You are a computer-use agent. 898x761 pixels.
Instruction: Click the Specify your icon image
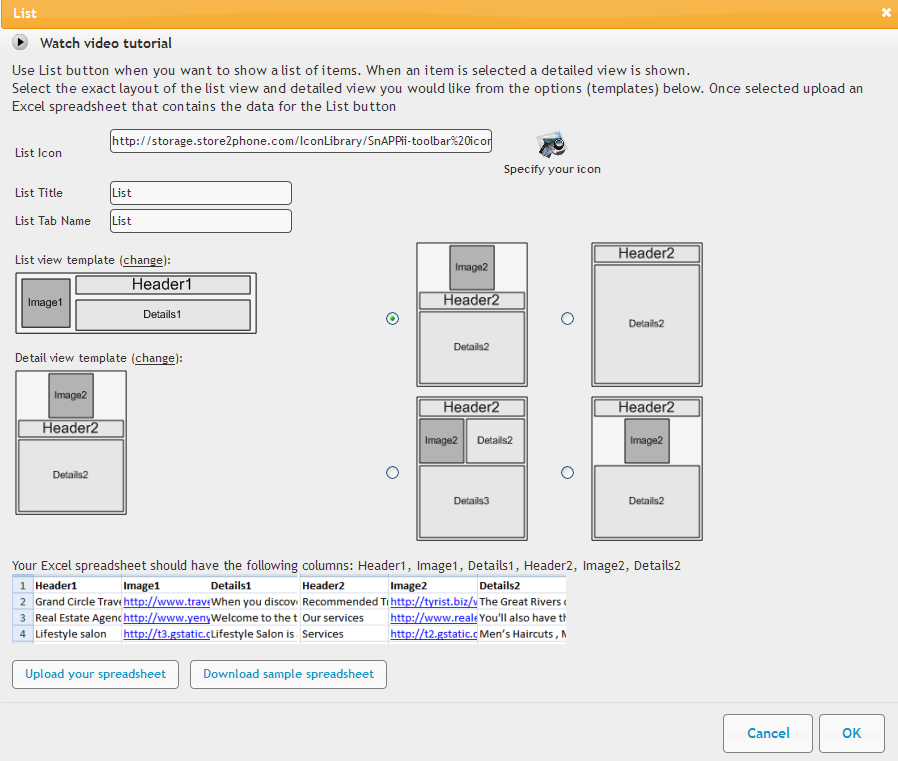pos(552,146)
